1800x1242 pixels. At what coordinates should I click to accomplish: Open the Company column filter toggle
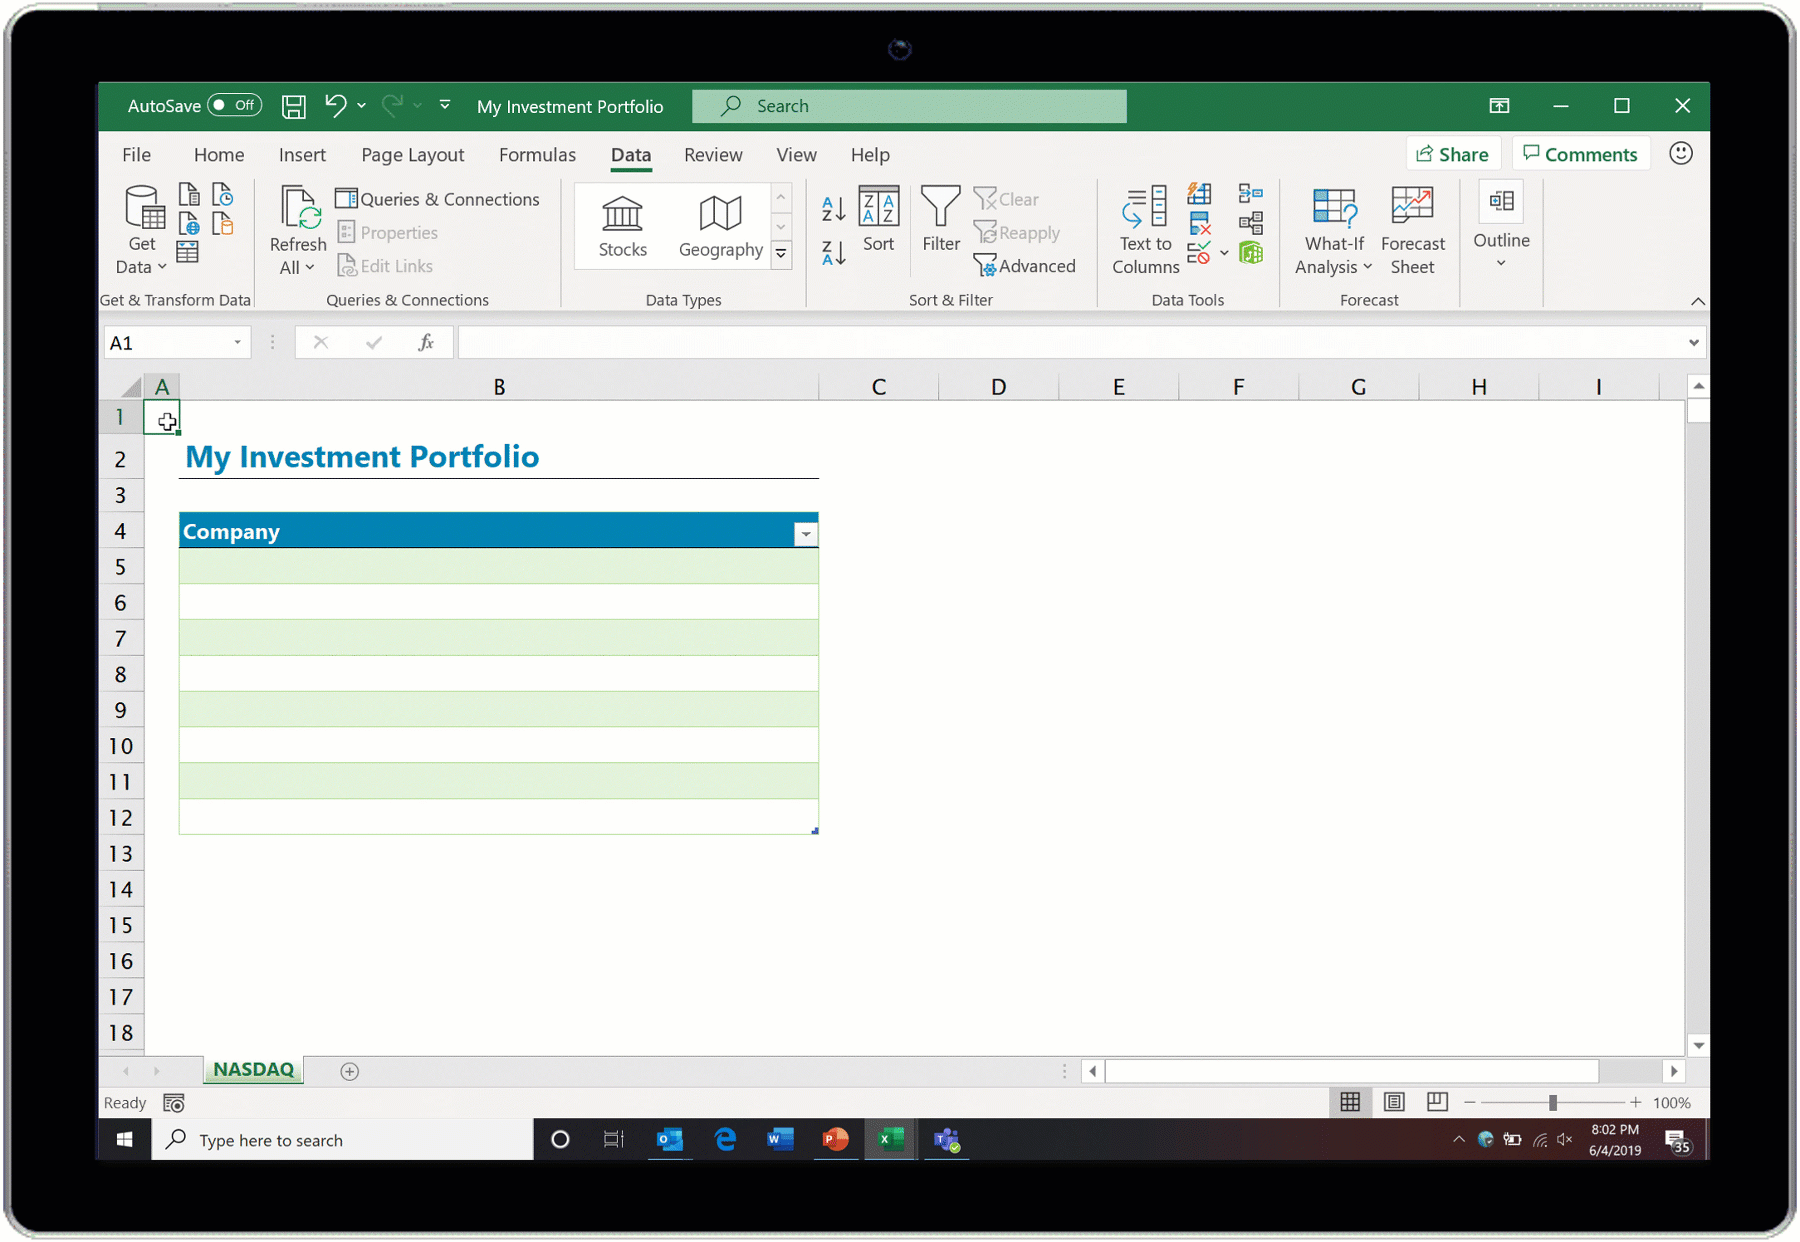point(805,534)
